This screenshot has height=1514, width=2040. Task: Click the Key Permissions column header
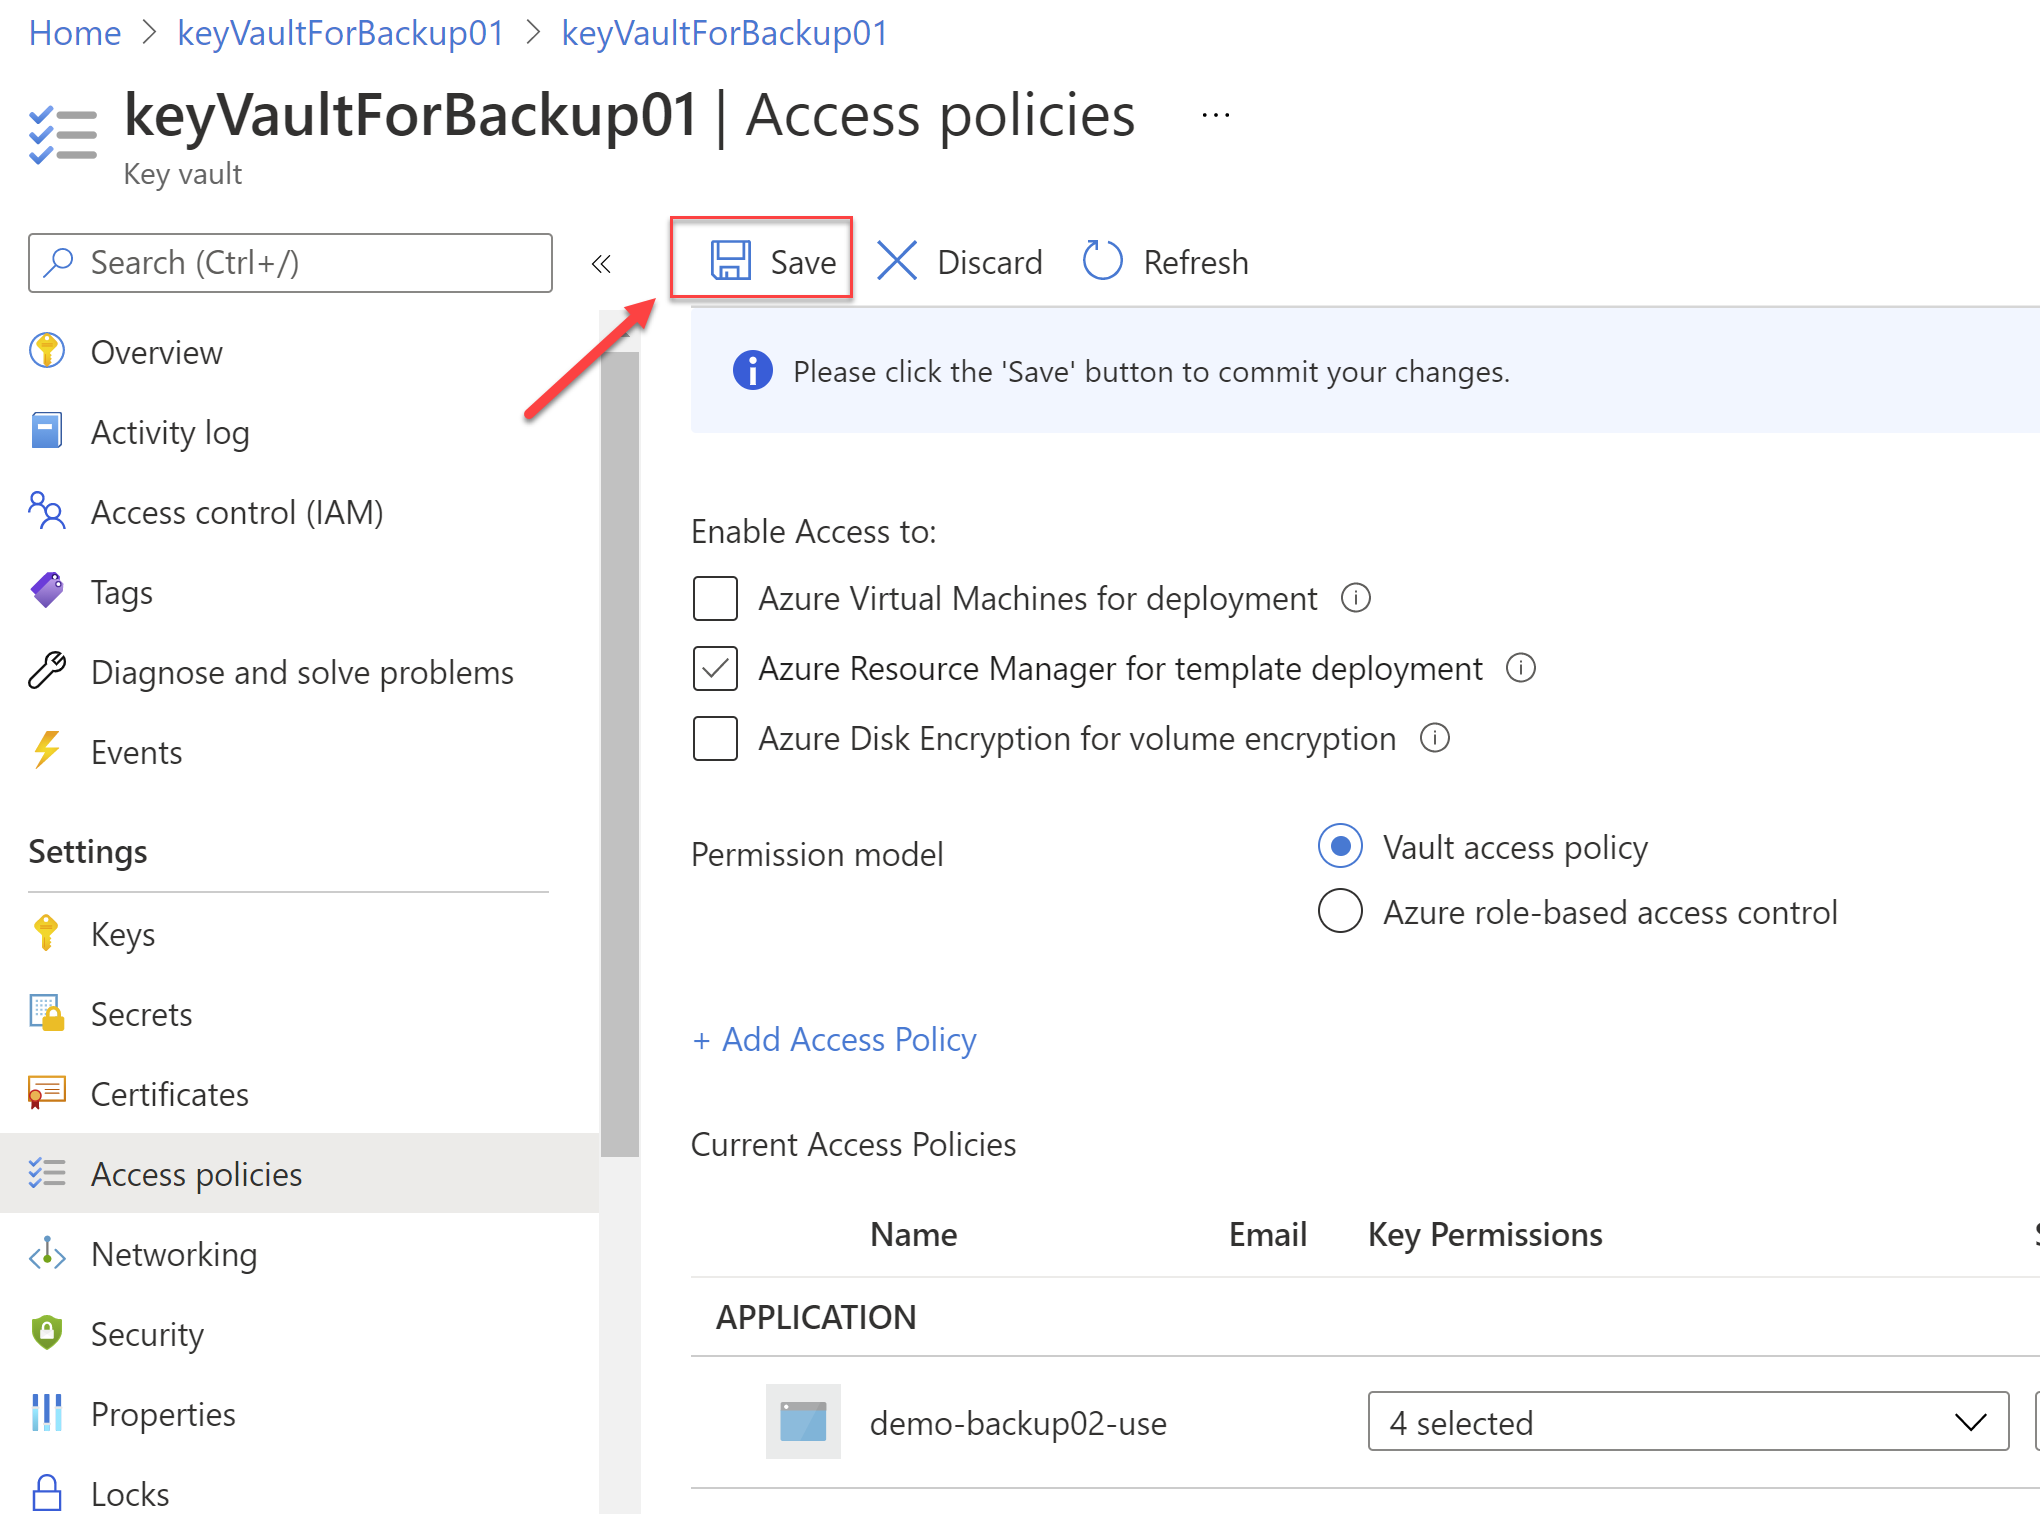click(1485, 1235)
